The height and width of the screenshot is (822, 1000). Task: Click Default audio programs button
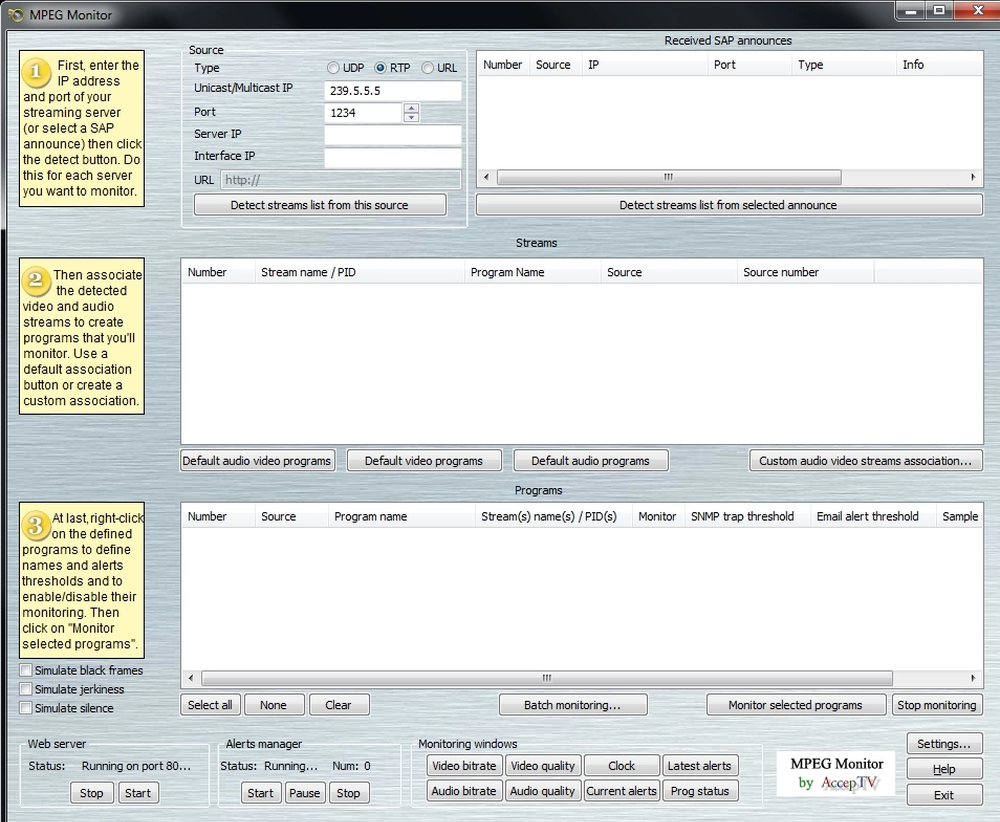591,460
